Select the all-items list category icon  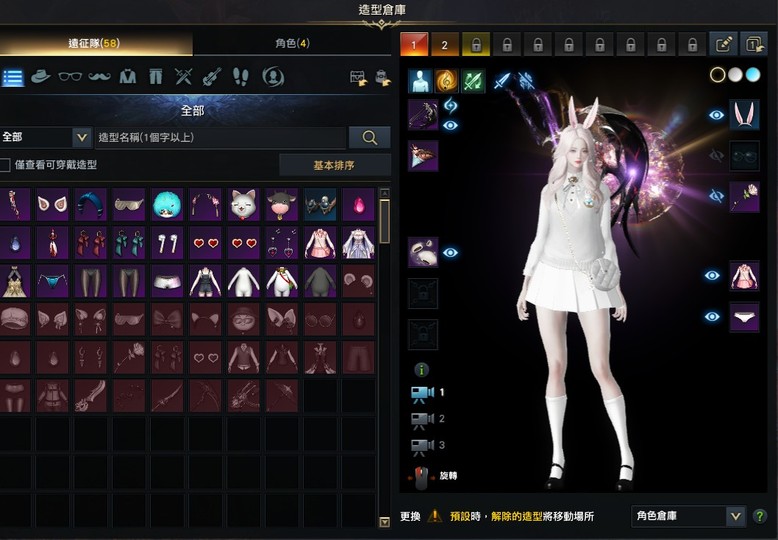[x=13, y=77]
